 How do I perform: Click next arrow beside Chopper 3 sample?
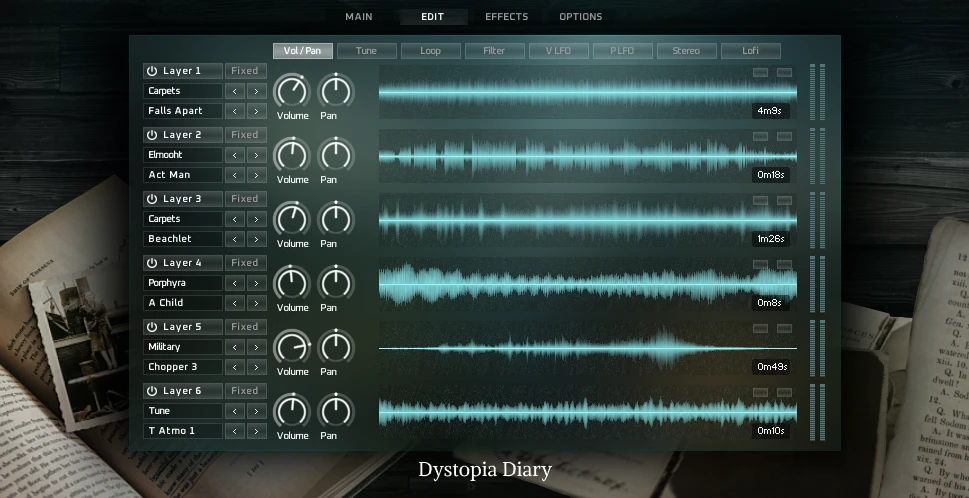(x=255, y=367)
